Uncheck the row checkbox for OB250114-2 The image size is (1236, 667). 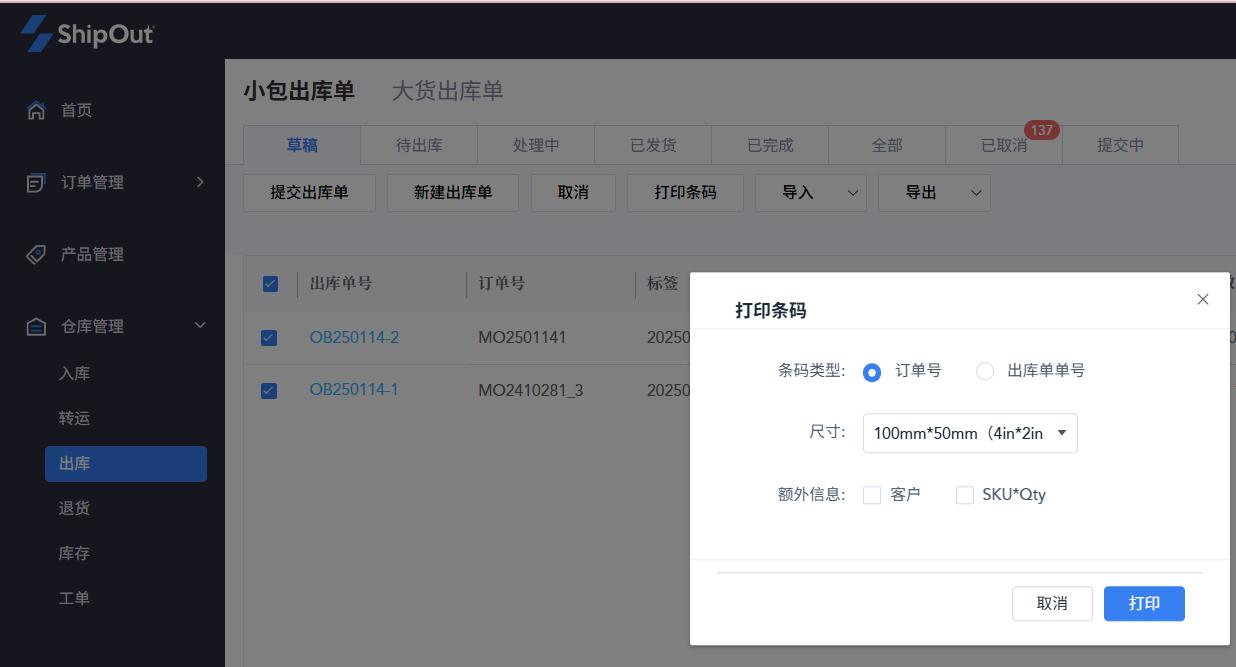tap(269, 338)
